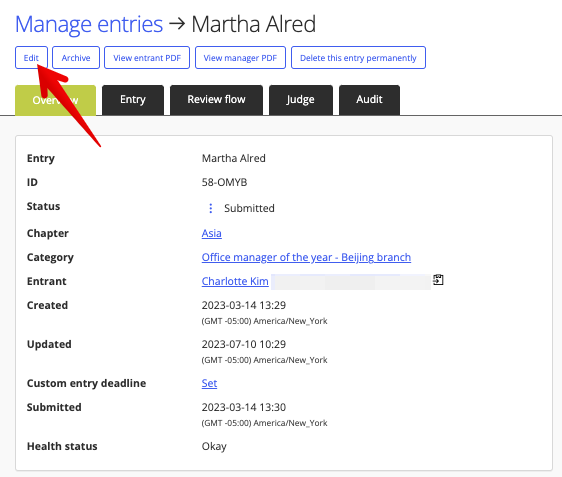Image resolution: width=562 pixels, height=477 pixels.
Task: Open the Asia chapter link
Action: click(211, 233)
